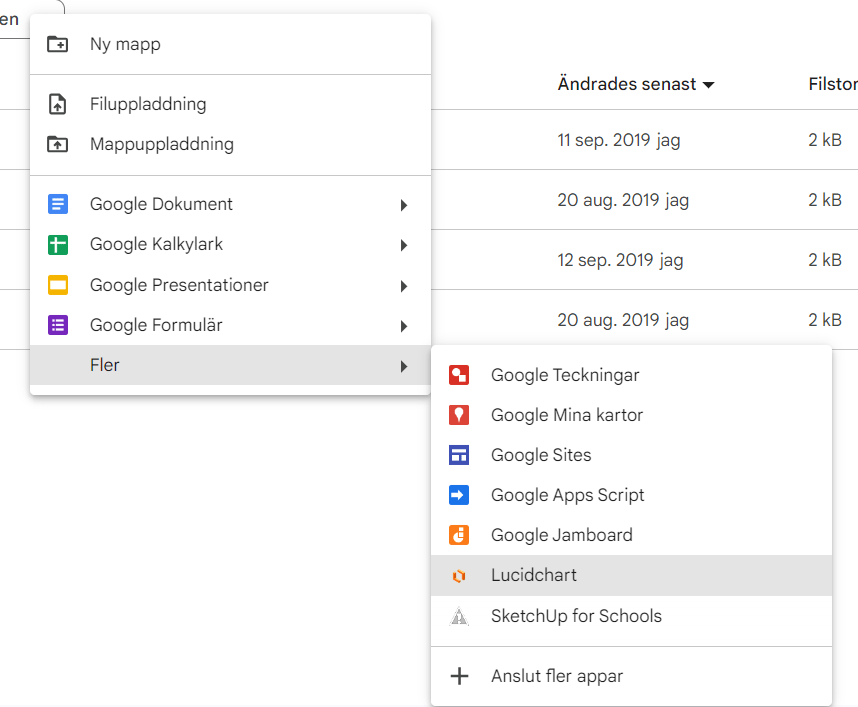Screen dimensions: 858x707
Task: Expand the Google Dokument submenu arrow
Action: tap(404, 205)
